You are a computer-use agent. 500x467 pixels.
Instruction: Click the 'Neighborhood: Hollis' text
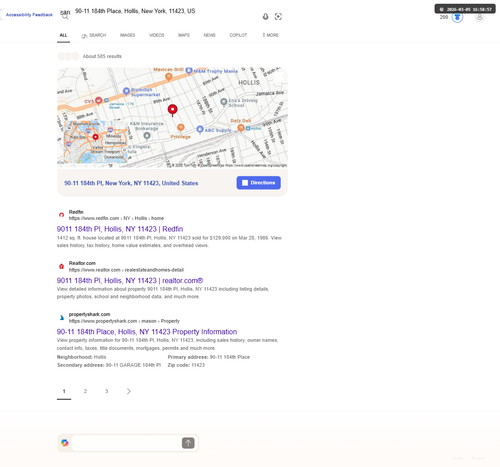[81, 357]
